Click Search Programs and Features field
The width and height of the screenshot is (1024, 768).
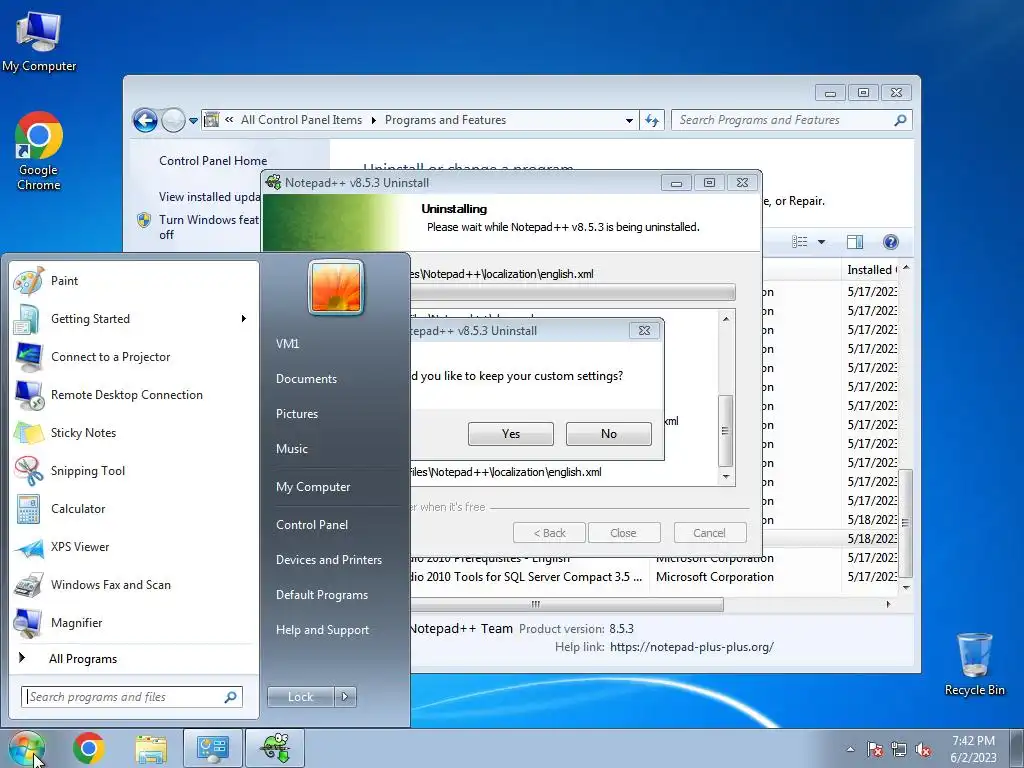[x=792, y=120]
